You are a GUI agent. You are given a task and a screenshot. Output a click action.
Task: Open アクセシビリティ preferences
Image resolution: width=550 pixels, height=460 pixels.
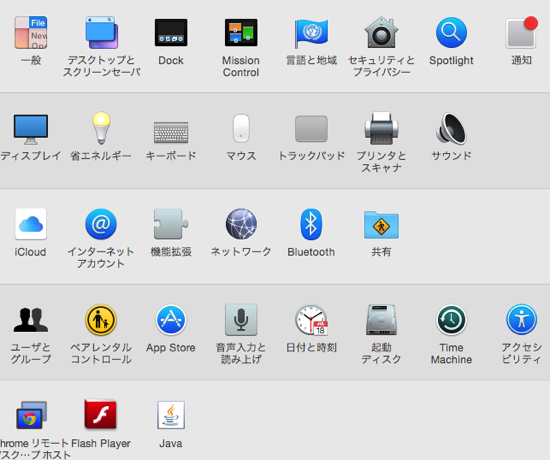(521, 320)
